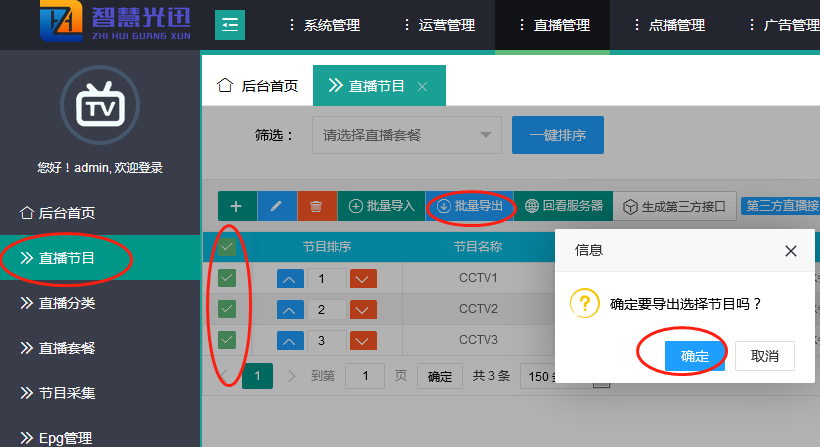This screenshot has width=820, height=447.
Task: Open 直播分类 in the sidebar
Action: [x=67, y=303]
